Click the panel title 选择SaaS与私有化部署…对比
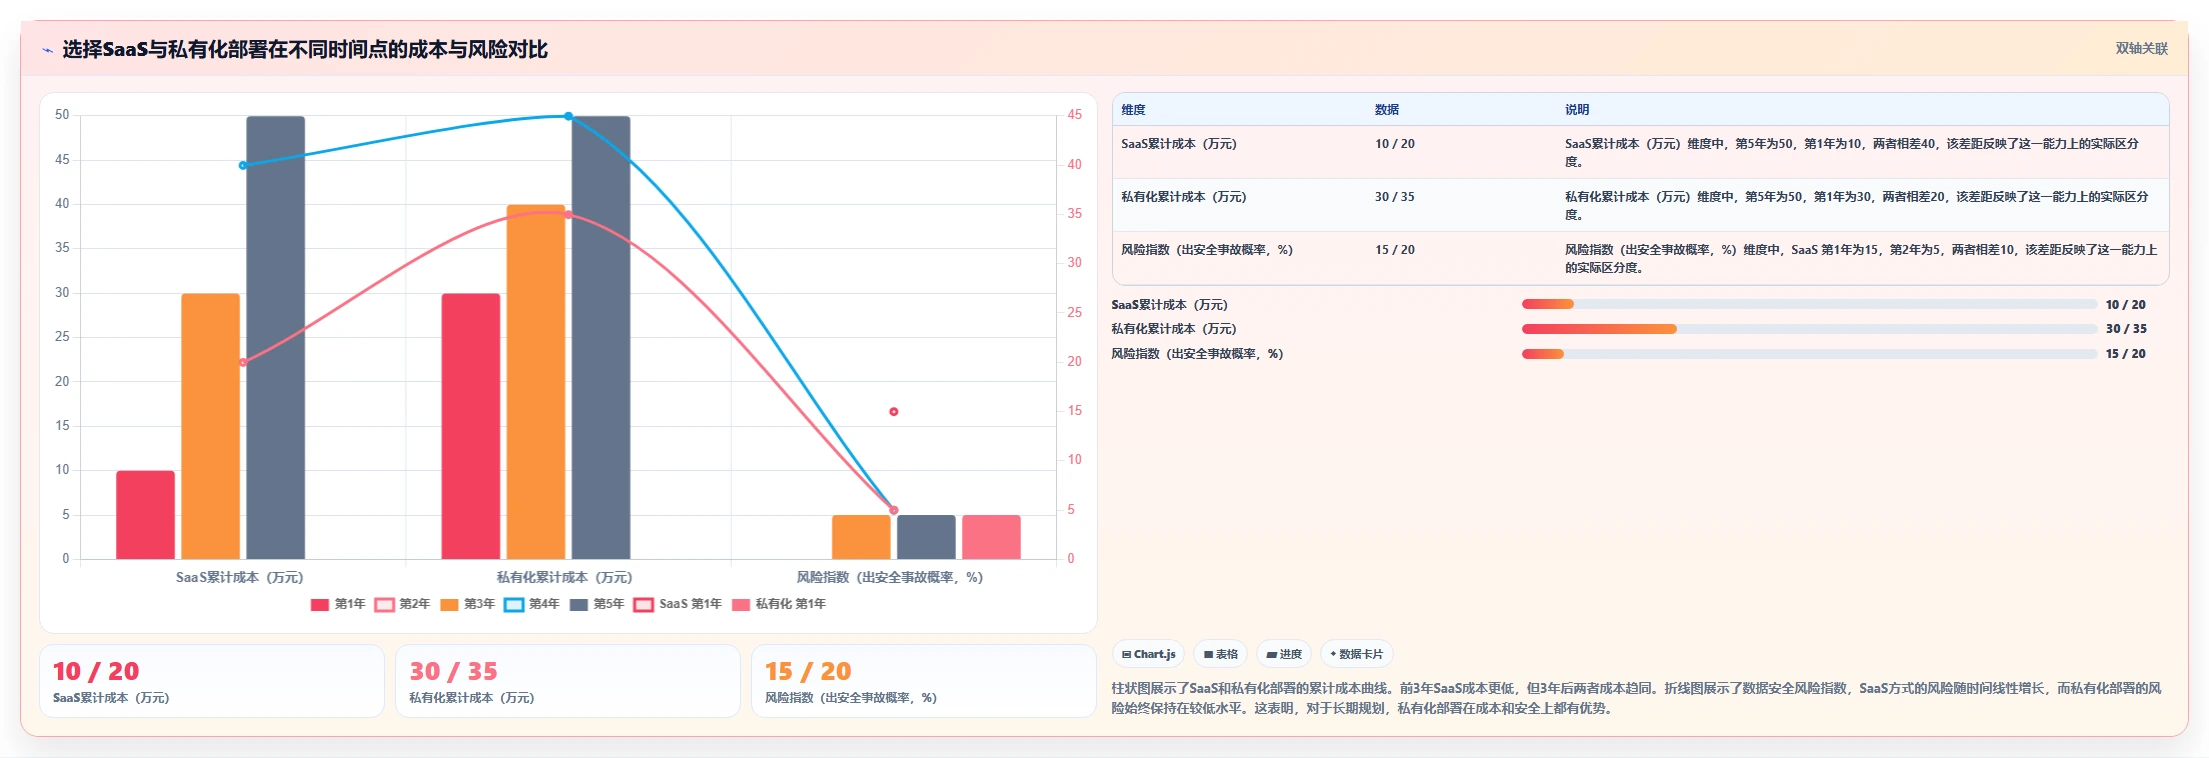The width and height of the screenshot is (2209, 758). pos(305,50)
